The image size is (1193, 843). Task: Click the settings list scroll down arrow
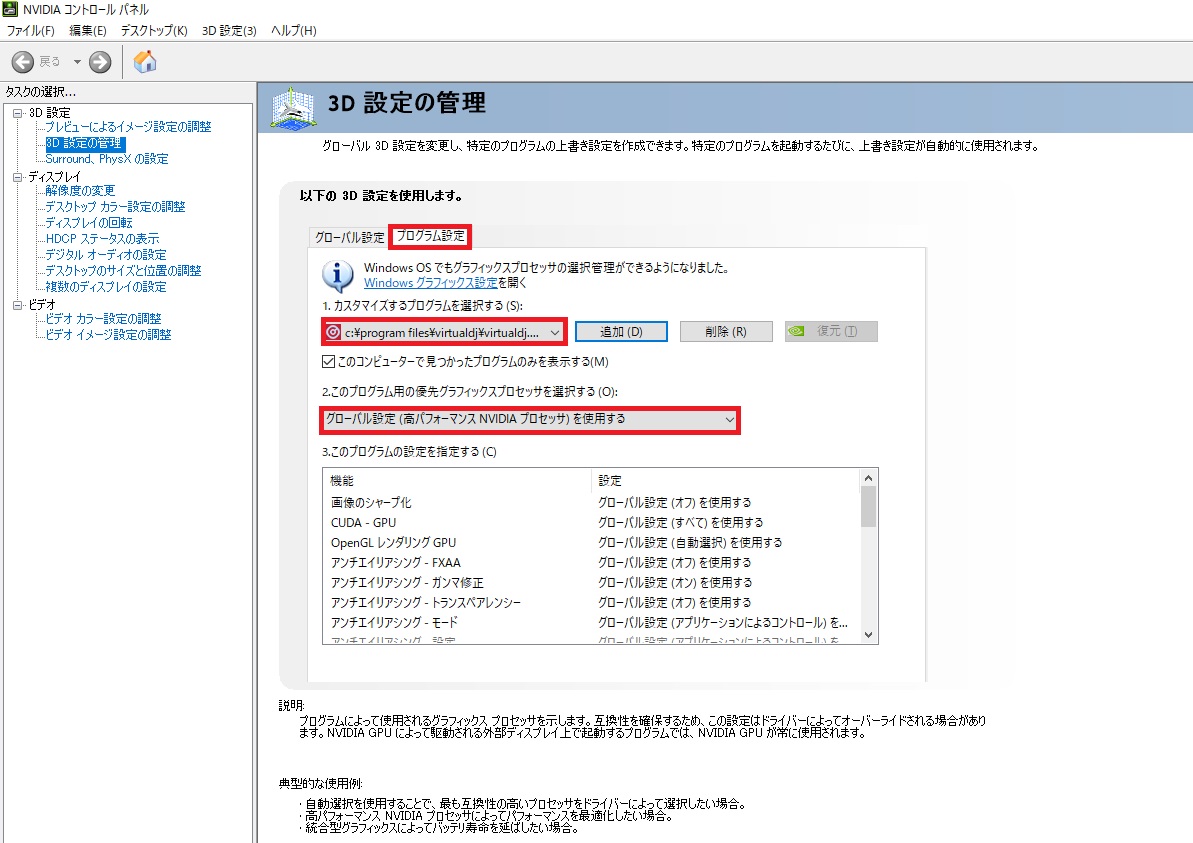[868, 635]
